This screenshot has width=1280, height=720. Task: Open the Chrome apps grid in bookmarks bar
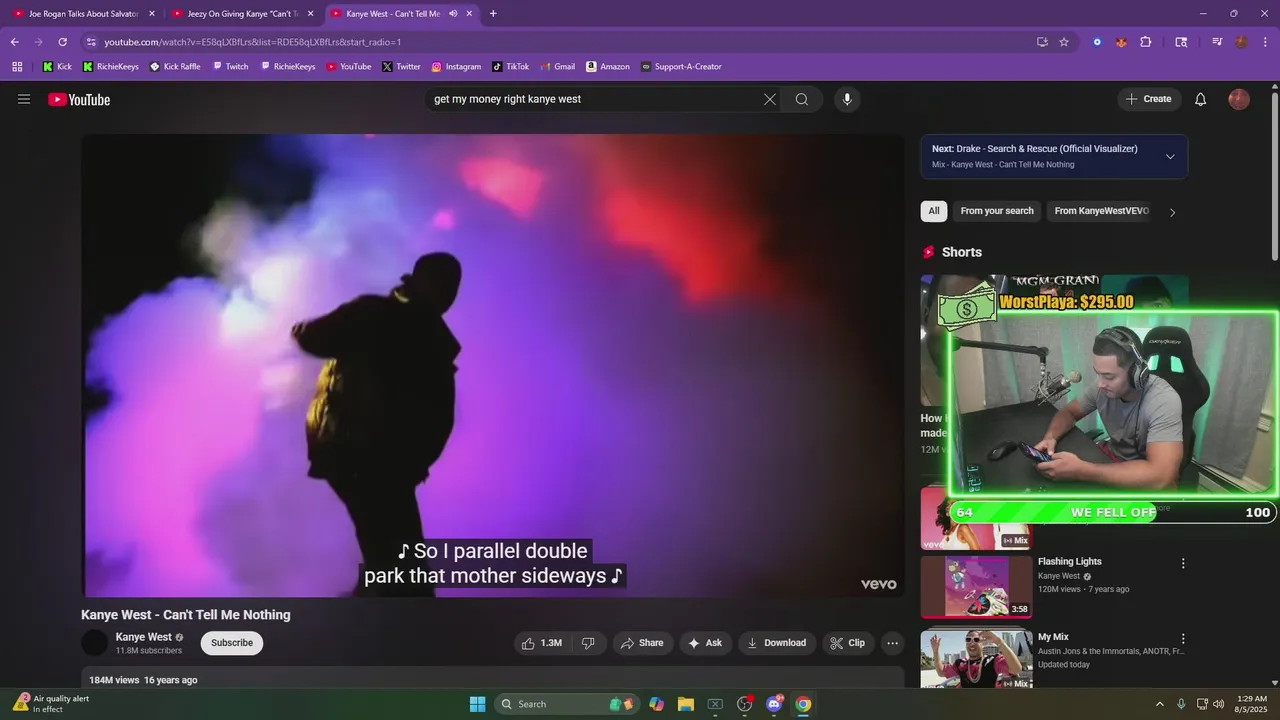point(17,67)
